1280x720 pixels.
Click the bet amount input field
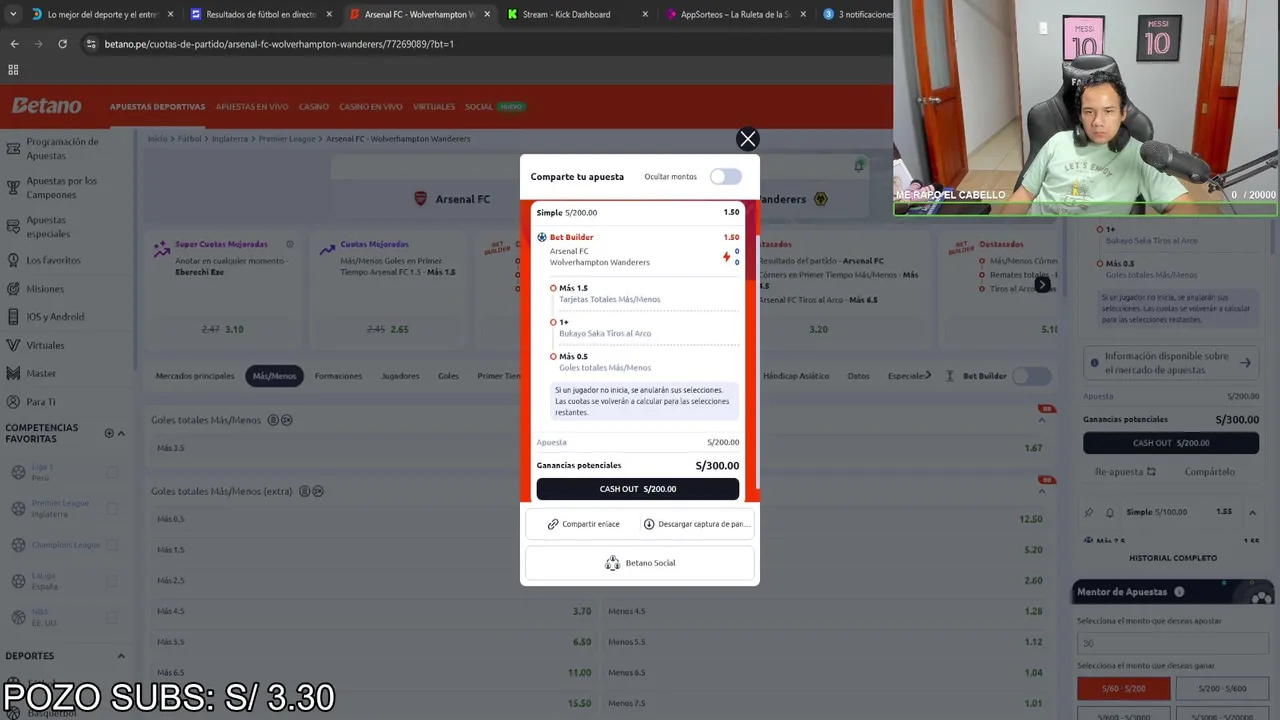tap(1171, 643)
